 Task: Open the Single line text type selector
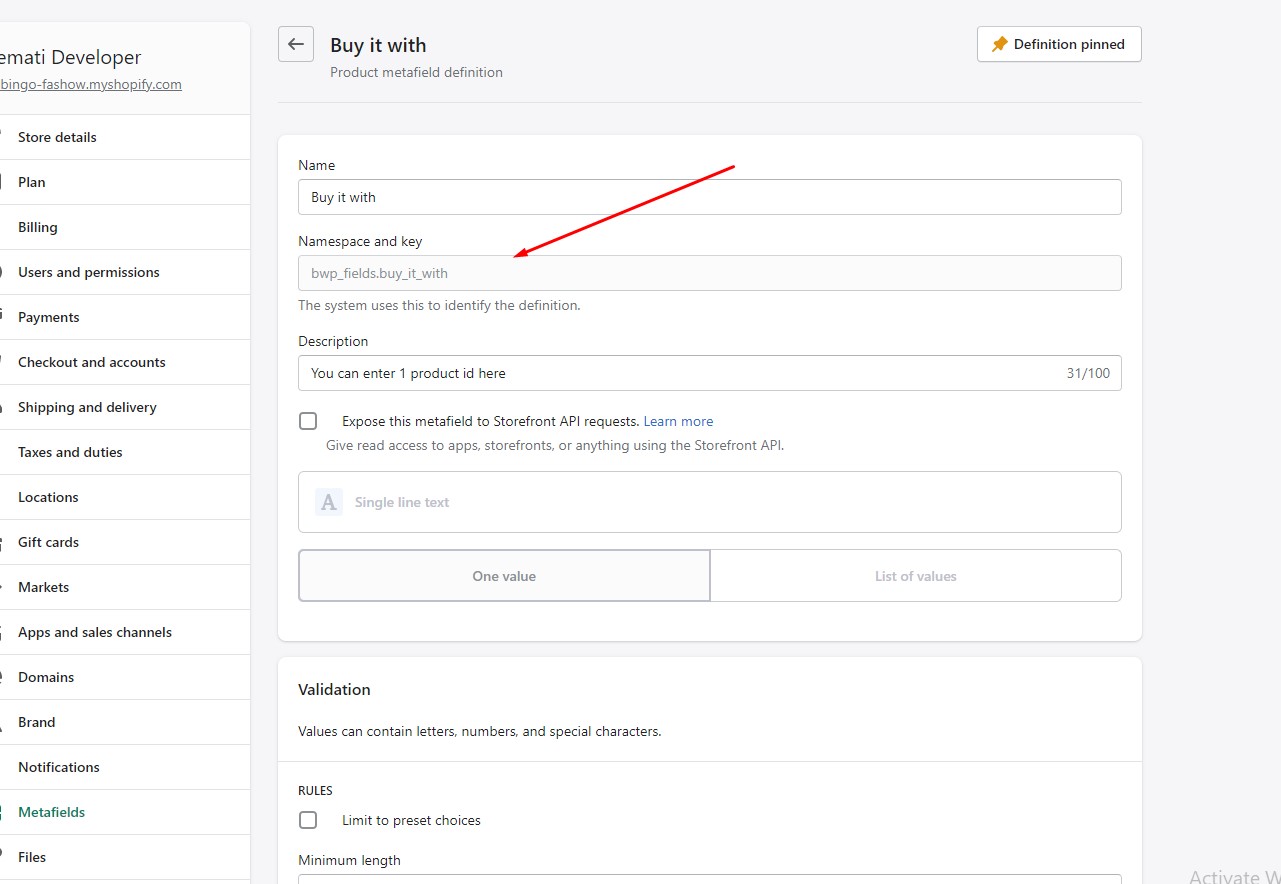[709, 502]
